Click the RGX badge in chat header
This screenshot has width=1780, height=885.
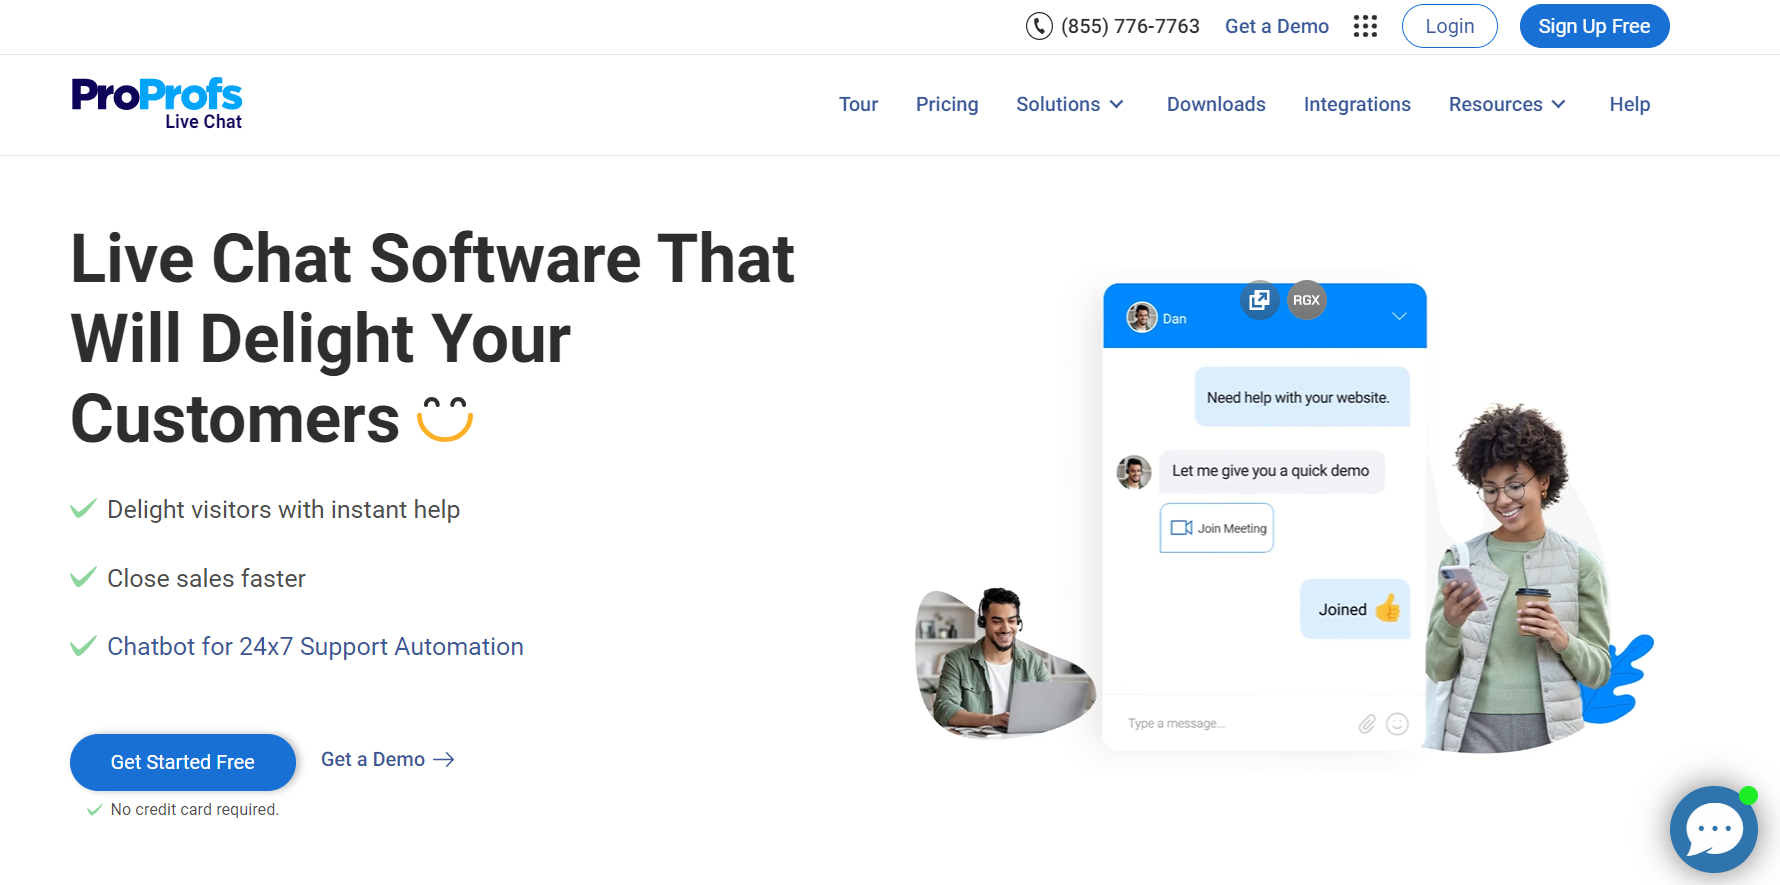point(1306,300)
